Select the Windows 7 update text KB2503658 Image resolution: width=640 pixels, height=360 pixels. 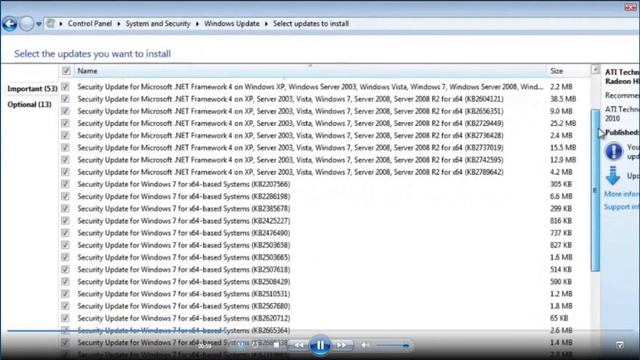point(184,245)
